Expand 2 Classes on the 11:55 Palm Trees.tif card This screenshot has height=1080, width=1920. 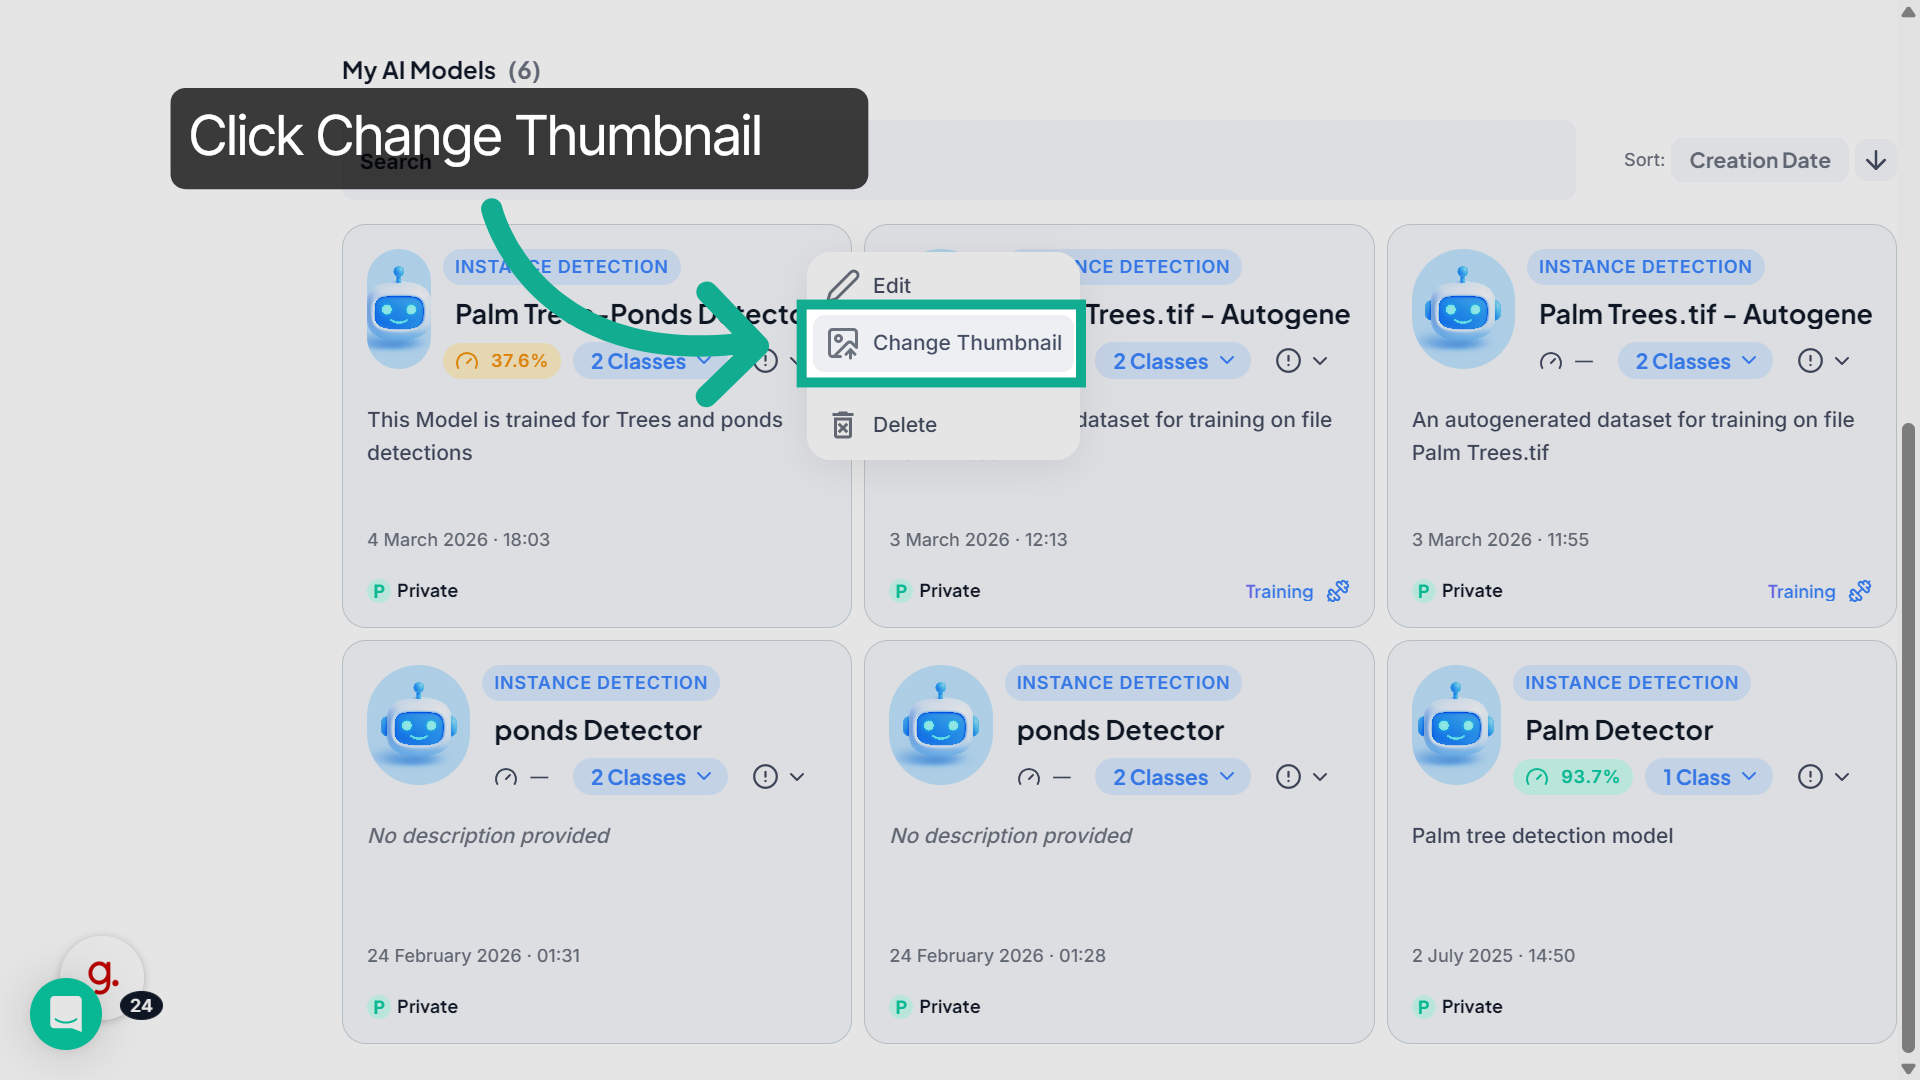point(1695,361)
